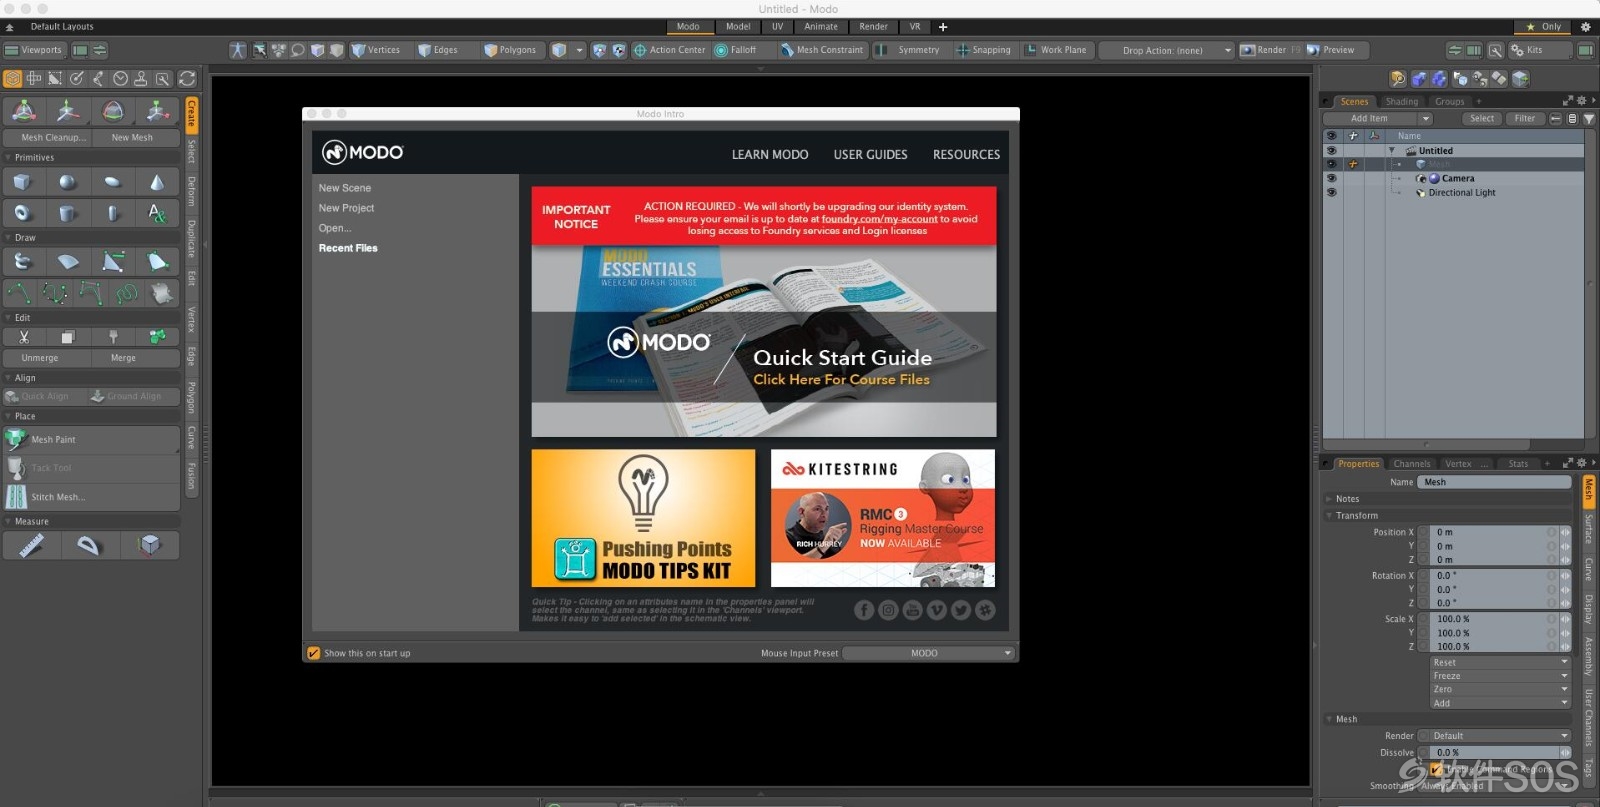The image size is (1600, 807).
Task: Select the cylinder primitive tool
Action: click(68, 213)
